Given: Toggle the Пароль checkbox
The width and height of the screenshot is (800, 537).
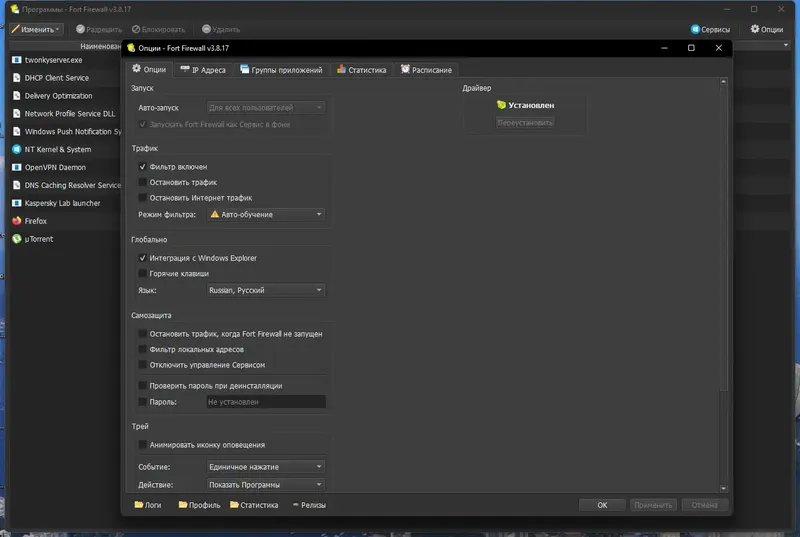Looking at the screenshot, I should 142,401.
